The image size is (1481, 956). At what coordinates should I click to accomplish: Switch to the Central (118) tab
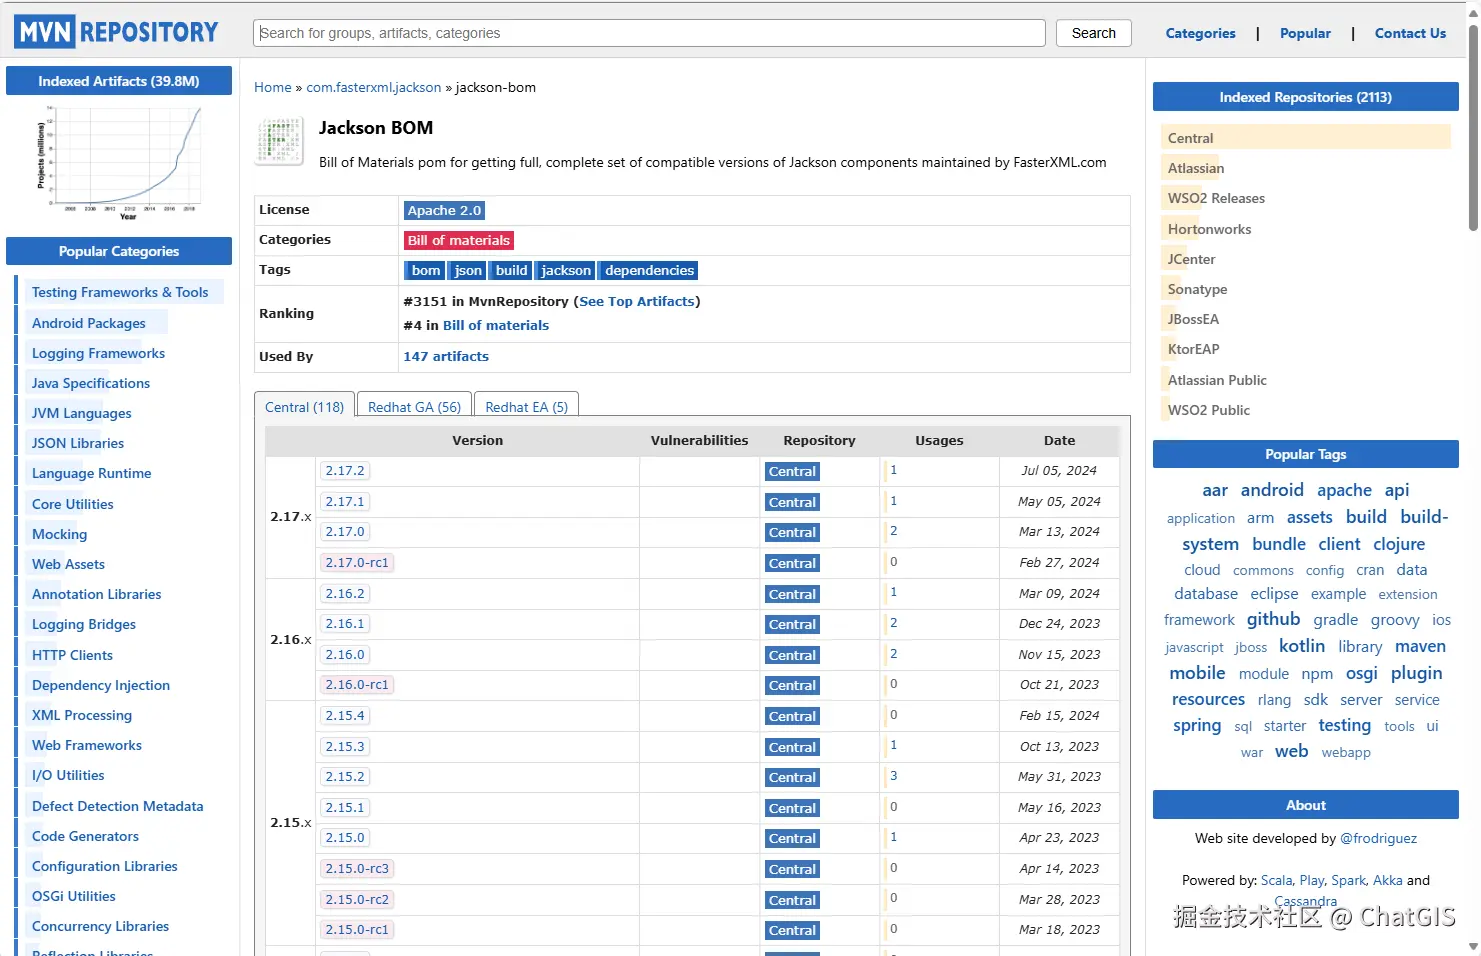304,407
